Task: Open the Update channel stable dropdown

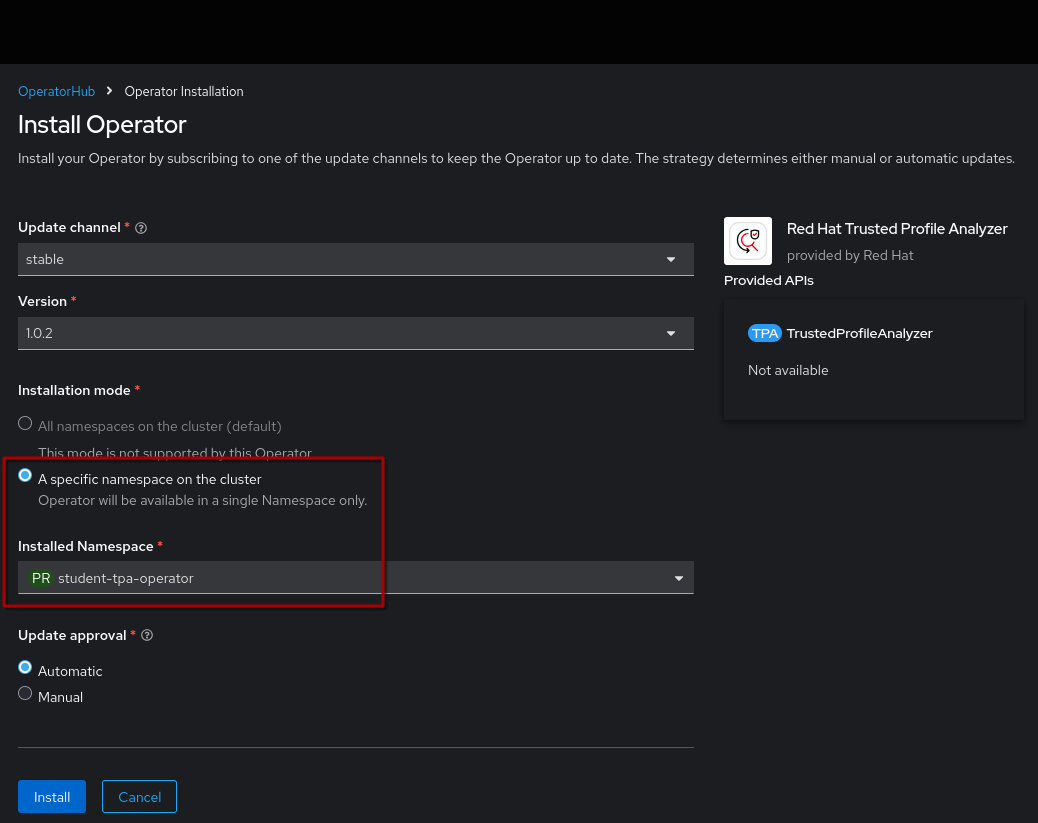Action: pos(355,259)
